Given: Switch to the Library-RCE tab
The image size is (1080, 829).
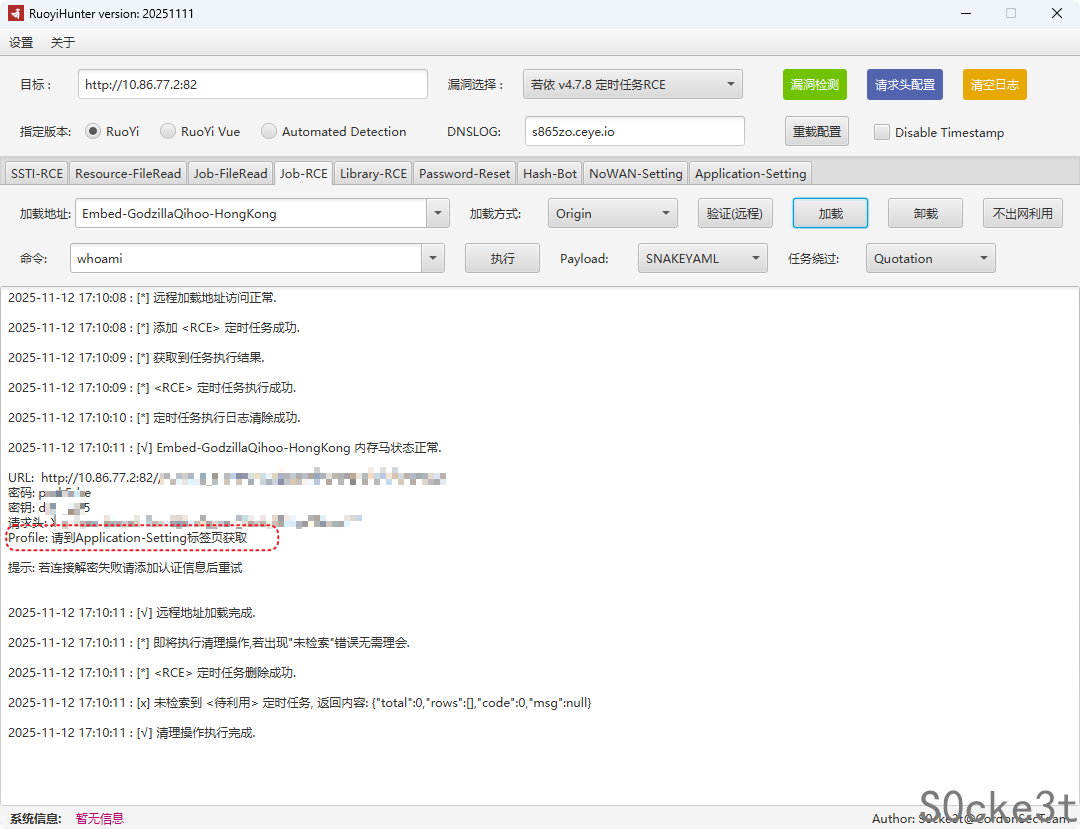Looking at the screenshot, I should (x=373, y=174).
